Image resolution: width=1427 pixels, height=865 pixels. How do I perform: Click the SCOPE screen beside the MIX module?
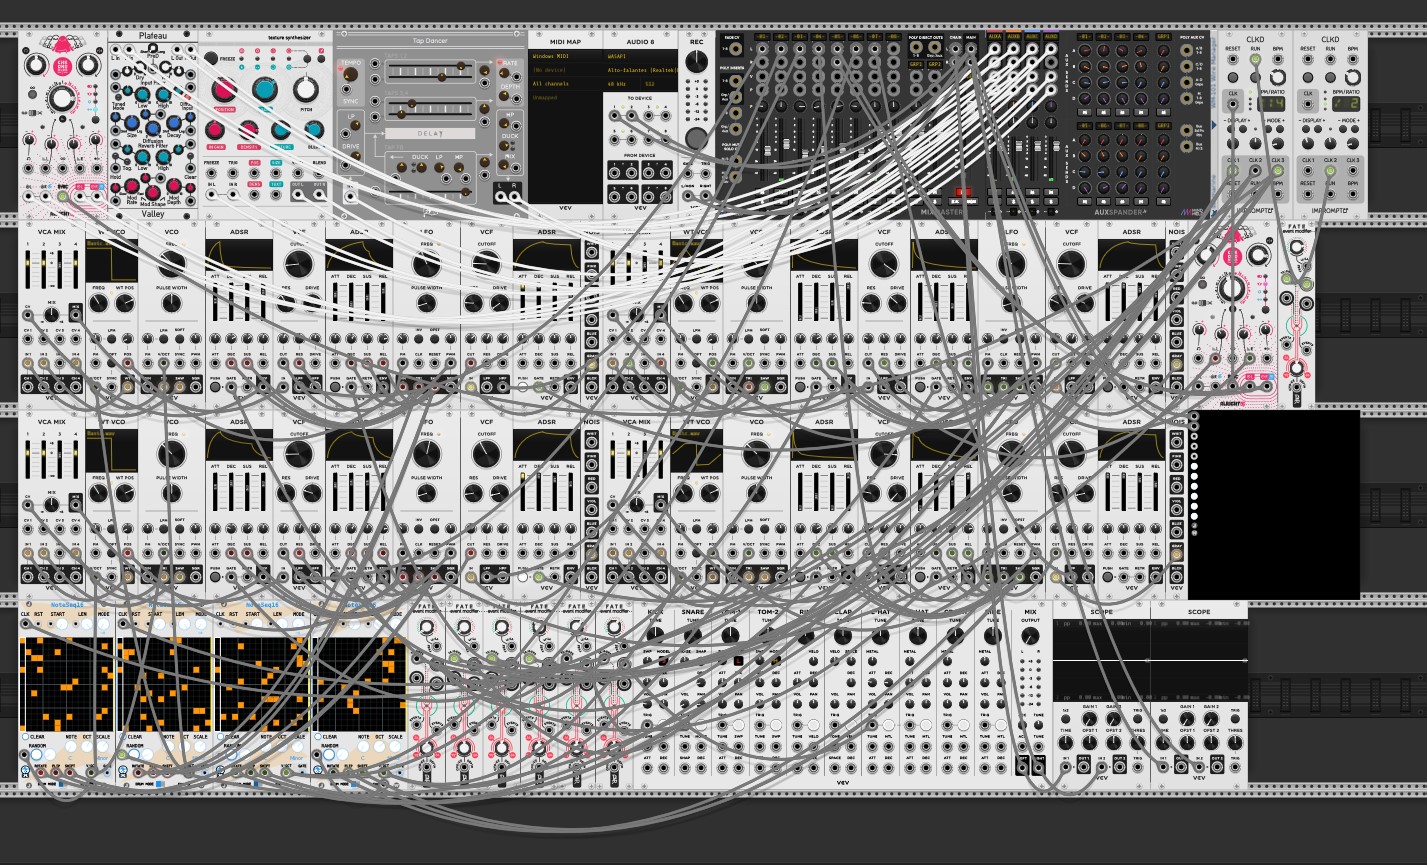(x=1101, y=658)
